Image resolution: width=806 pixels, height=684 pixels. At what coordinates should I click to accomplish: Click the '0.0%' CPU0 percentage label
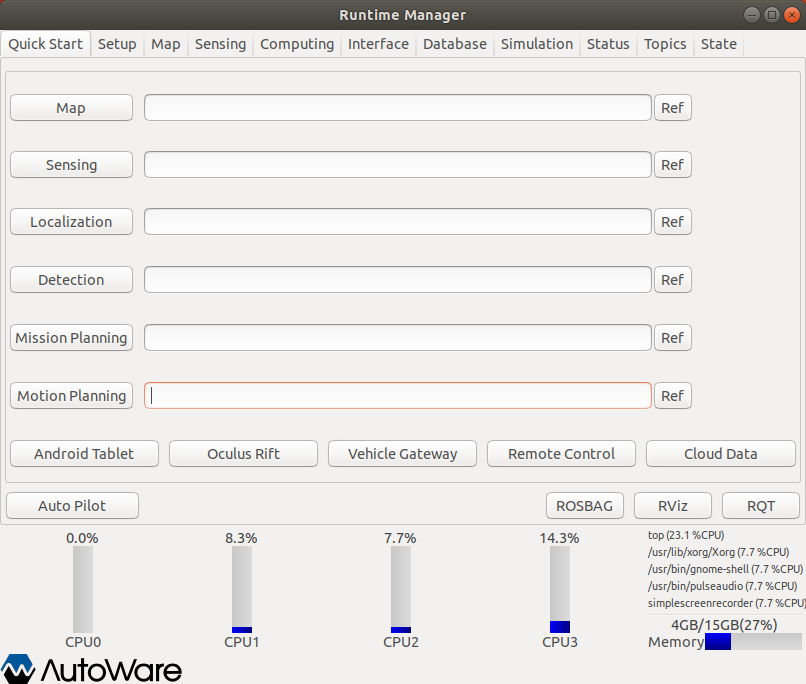82,539
